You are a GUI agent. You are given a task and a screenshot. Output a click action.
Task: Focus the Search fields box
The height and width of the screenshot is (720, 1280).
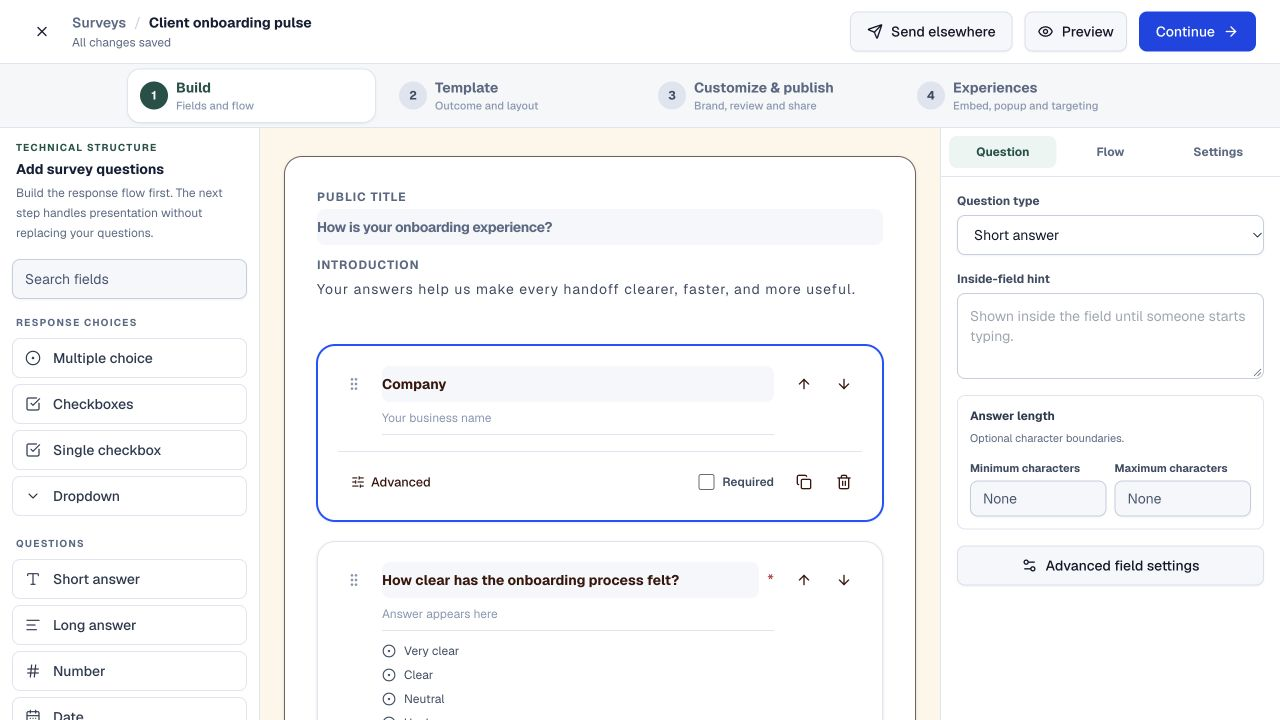[x=129, y=279]
